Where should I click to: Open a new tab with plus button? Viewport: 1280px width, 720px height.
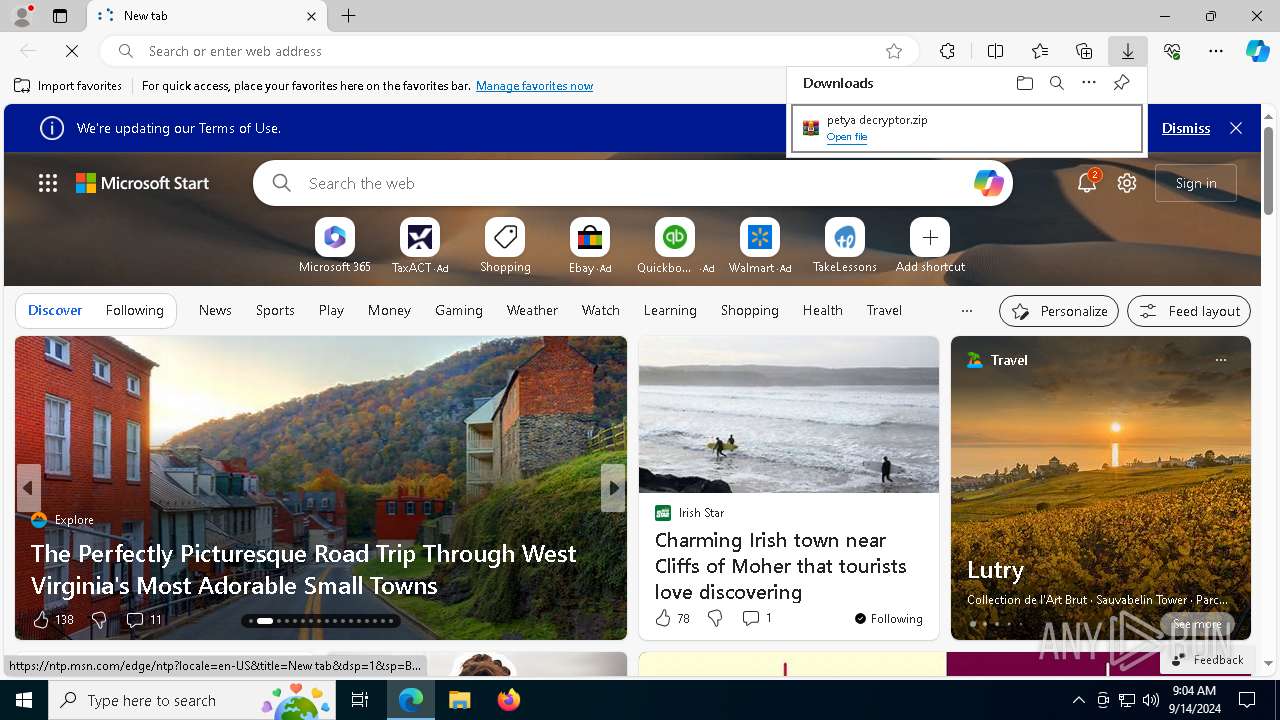[348, 16]
